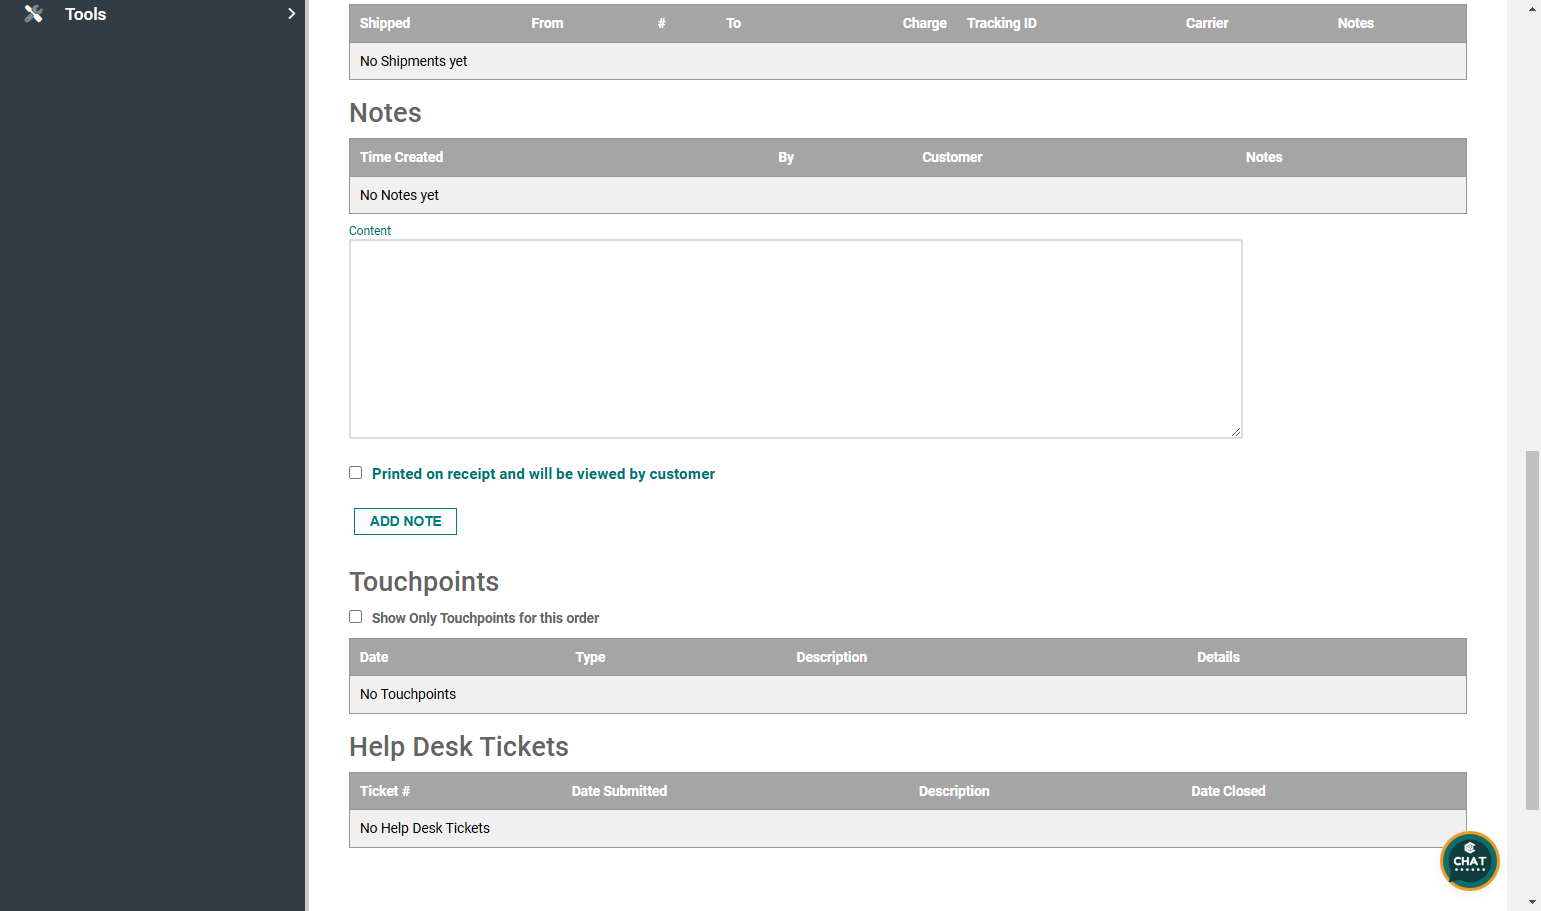Click the 'No Touchpoints' row

coord(908,694)
